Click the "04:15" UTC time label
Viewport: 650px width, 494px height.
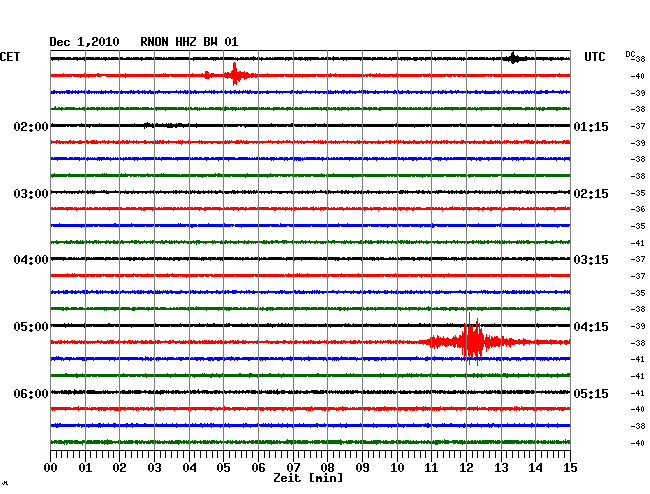point(591,327)
